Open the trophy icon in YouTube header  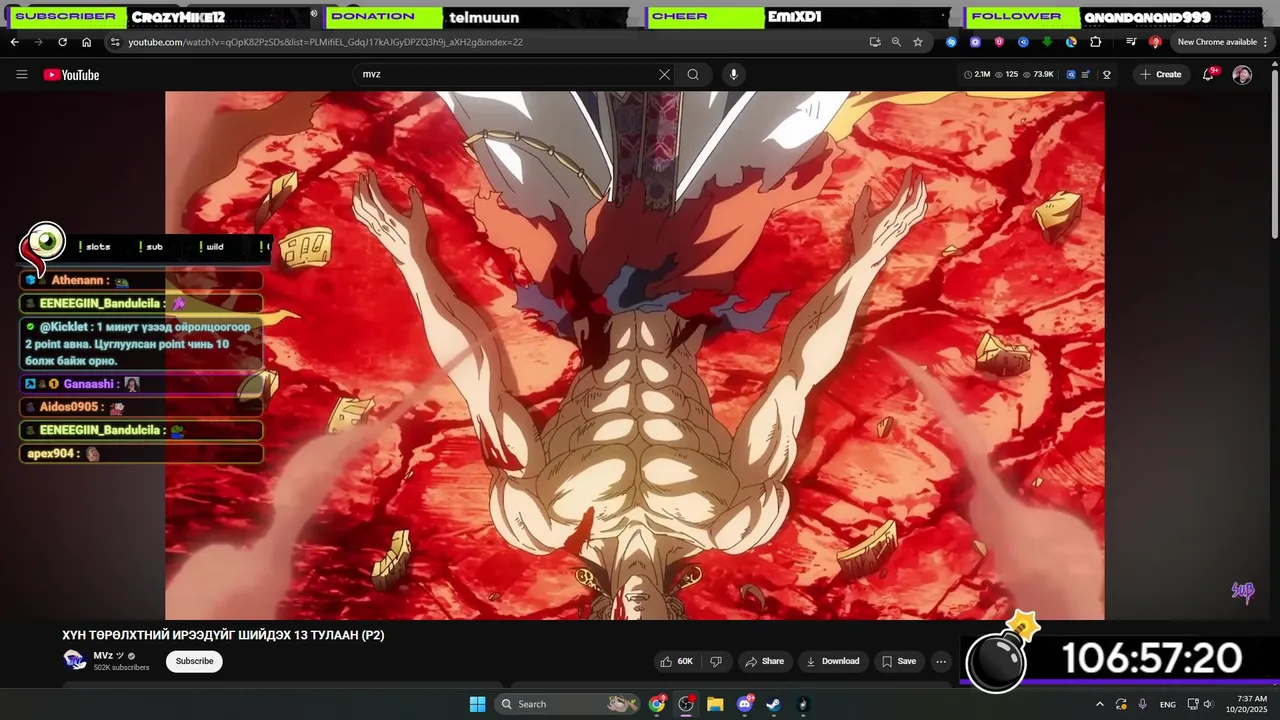click(1107, 74)
